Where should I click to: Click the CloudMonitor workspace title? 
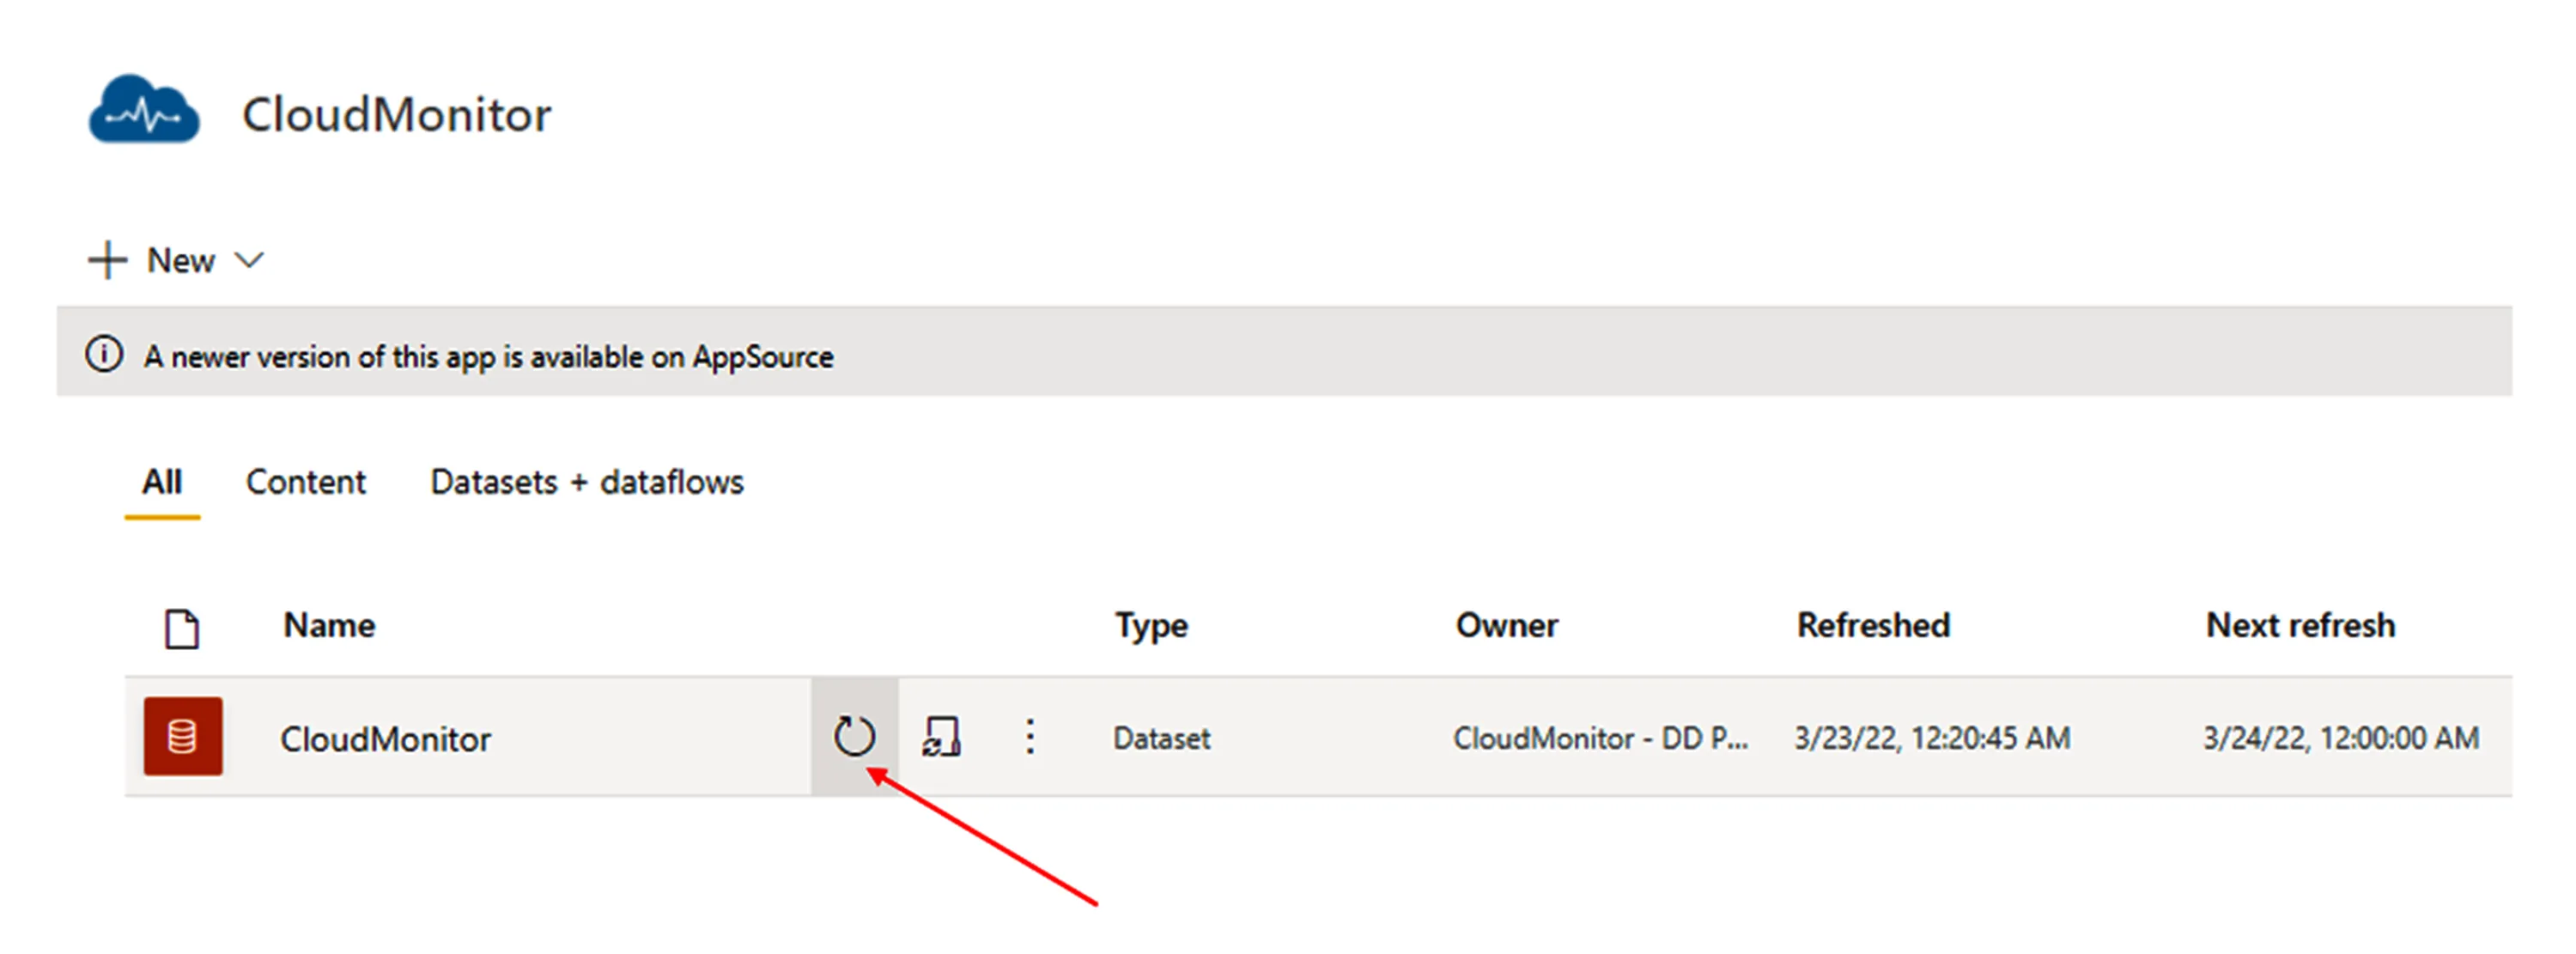[x=396, y=114]
